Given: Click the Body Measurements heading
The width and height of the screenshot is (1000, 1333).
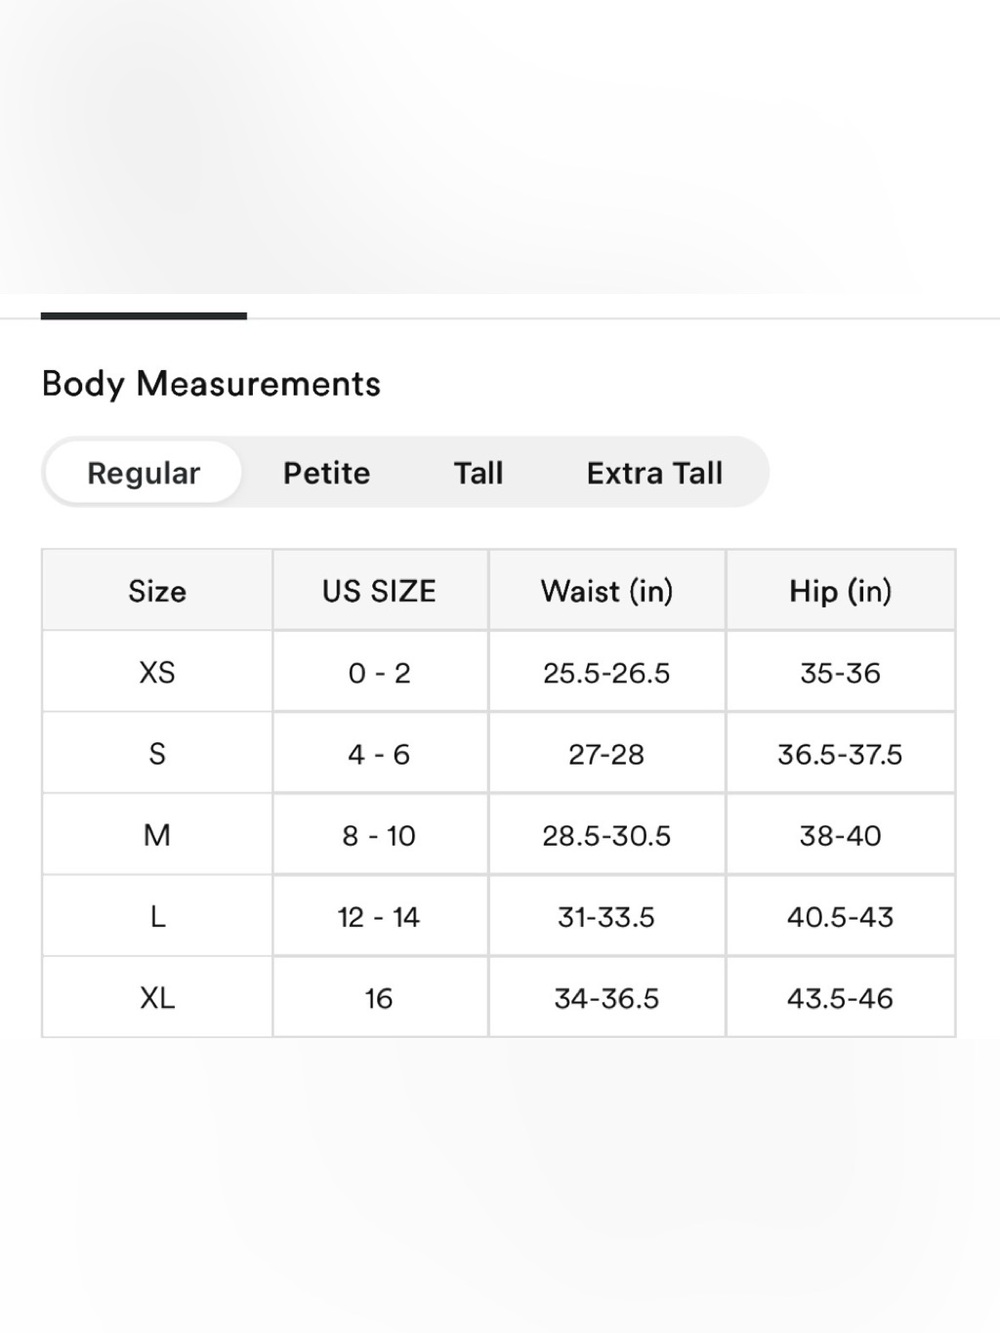Looking at the screenshot, I should click(211, 384).
